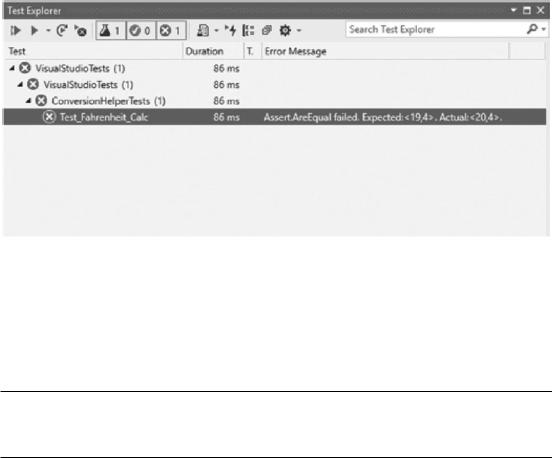Collapse second-level VisualStudioTests namespace node
552x458 pixels.
(20, 84)
